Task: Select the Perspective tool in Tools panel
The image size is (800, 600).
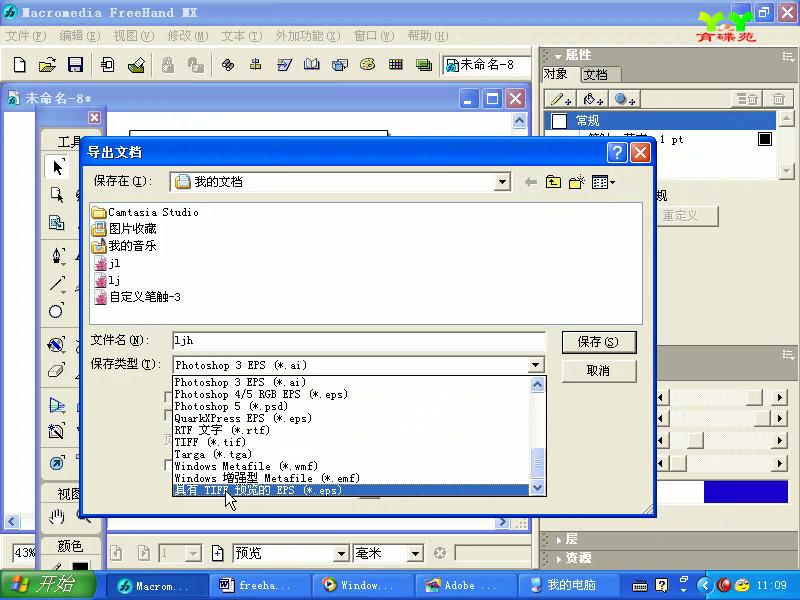Action: click(x=57, y=406)
